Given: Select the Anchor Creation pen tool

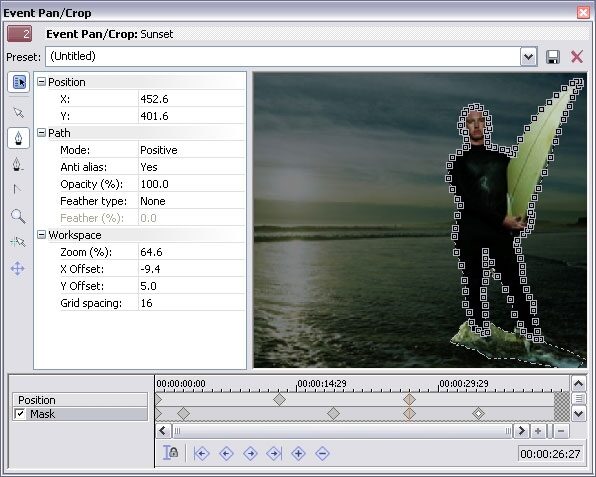Looking at the screenshot, I should 18,138.
